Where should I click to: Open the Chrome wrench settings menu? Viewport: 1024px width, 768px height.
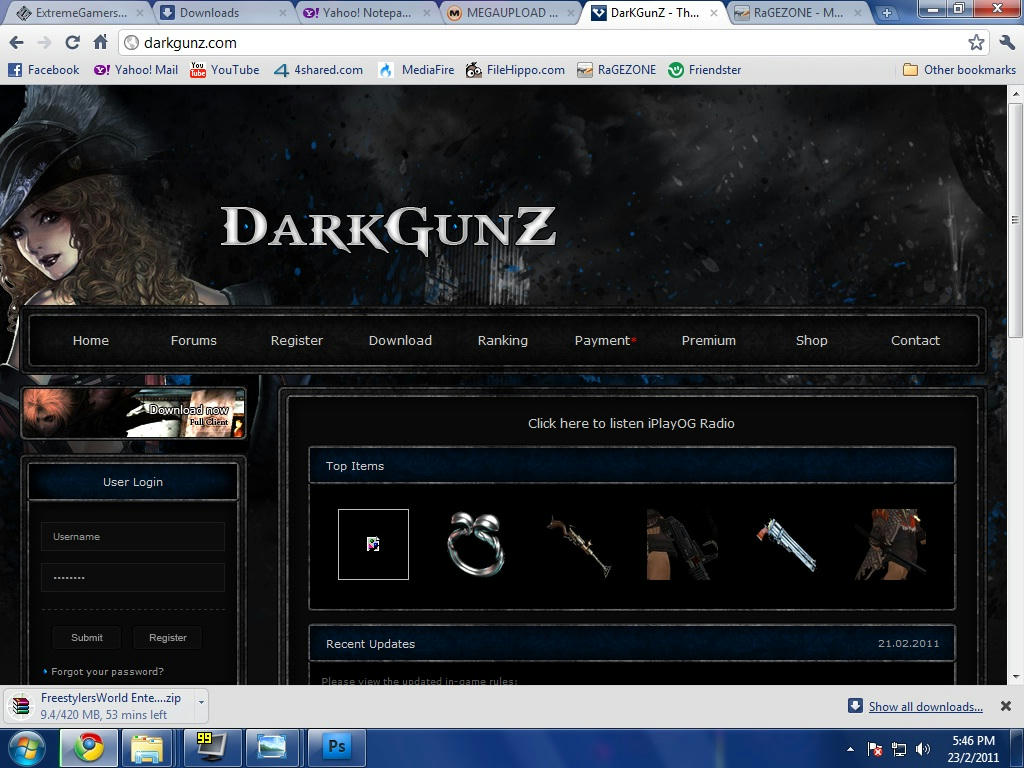coord(1006,43)
